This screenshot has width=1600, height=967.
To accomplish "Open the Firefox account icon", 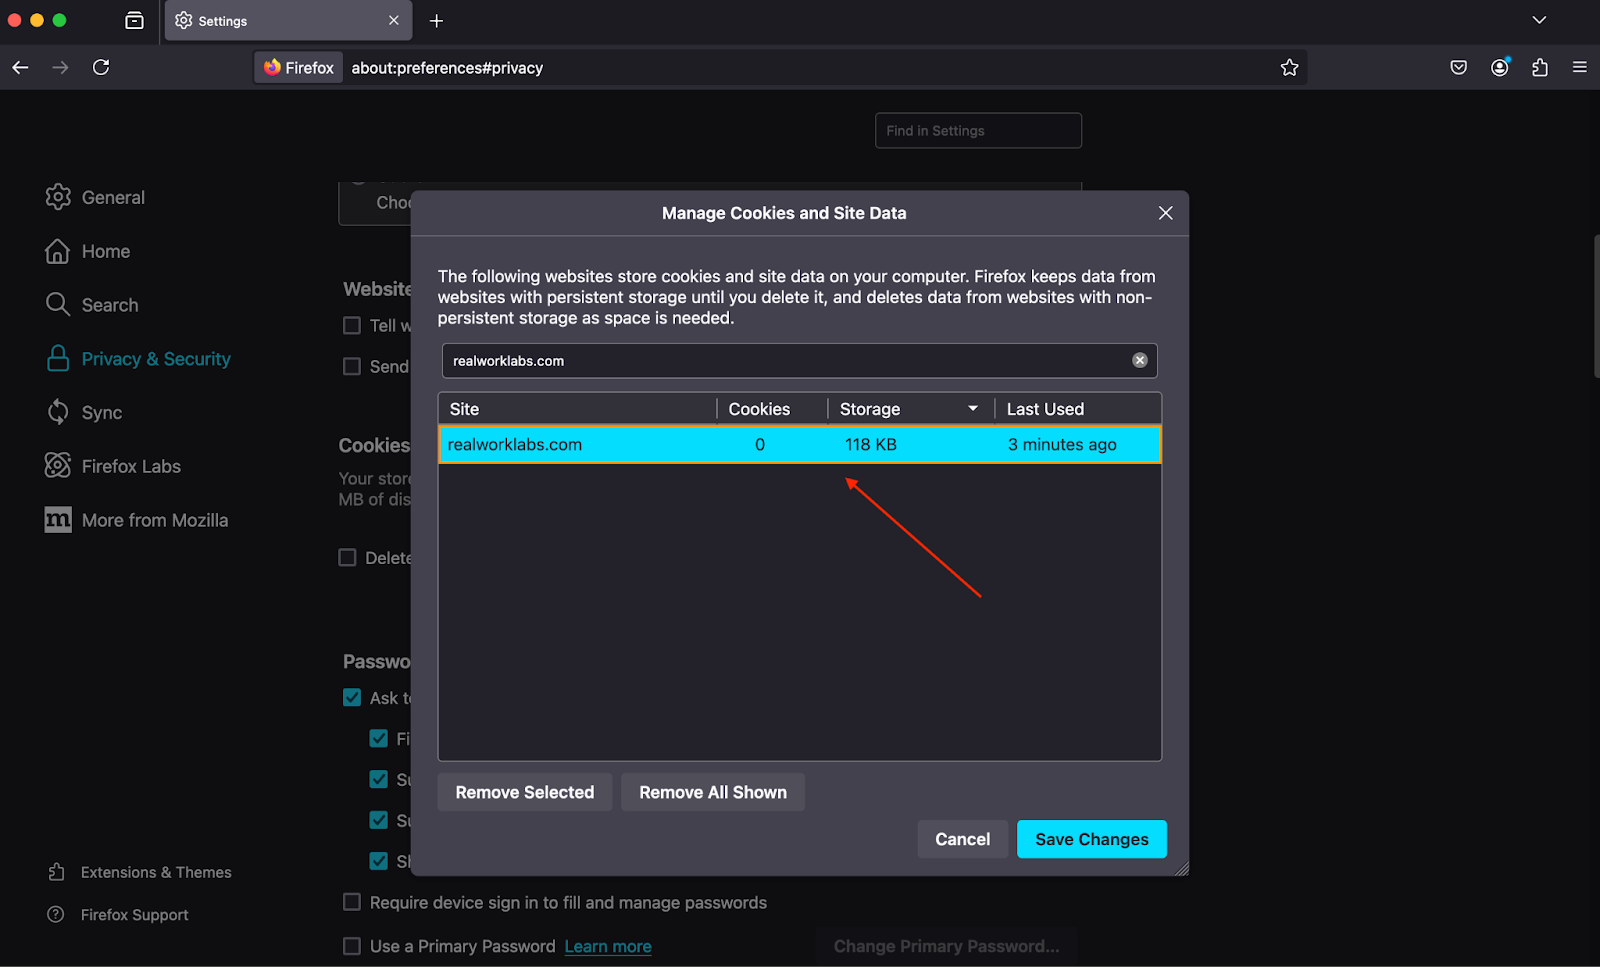I will tap(1500, 67).
